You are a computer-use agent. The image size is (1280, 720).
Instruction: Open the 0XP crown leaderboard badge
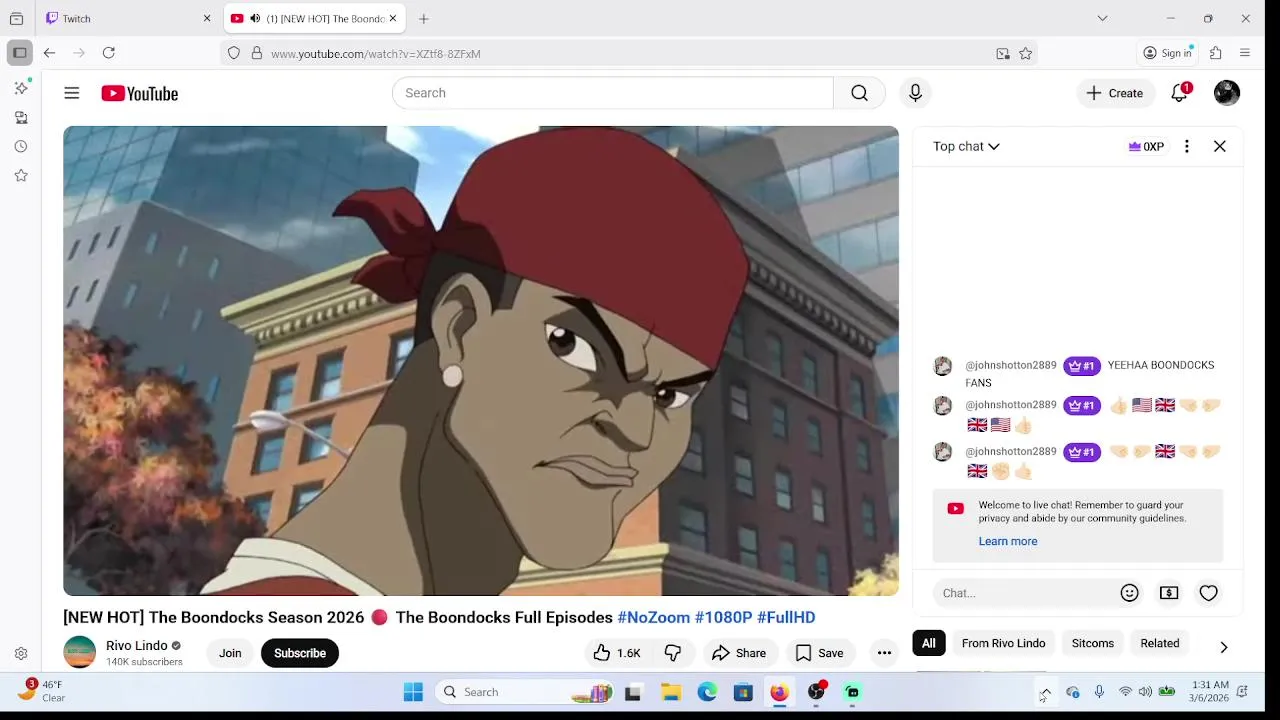click(1146, 146)
